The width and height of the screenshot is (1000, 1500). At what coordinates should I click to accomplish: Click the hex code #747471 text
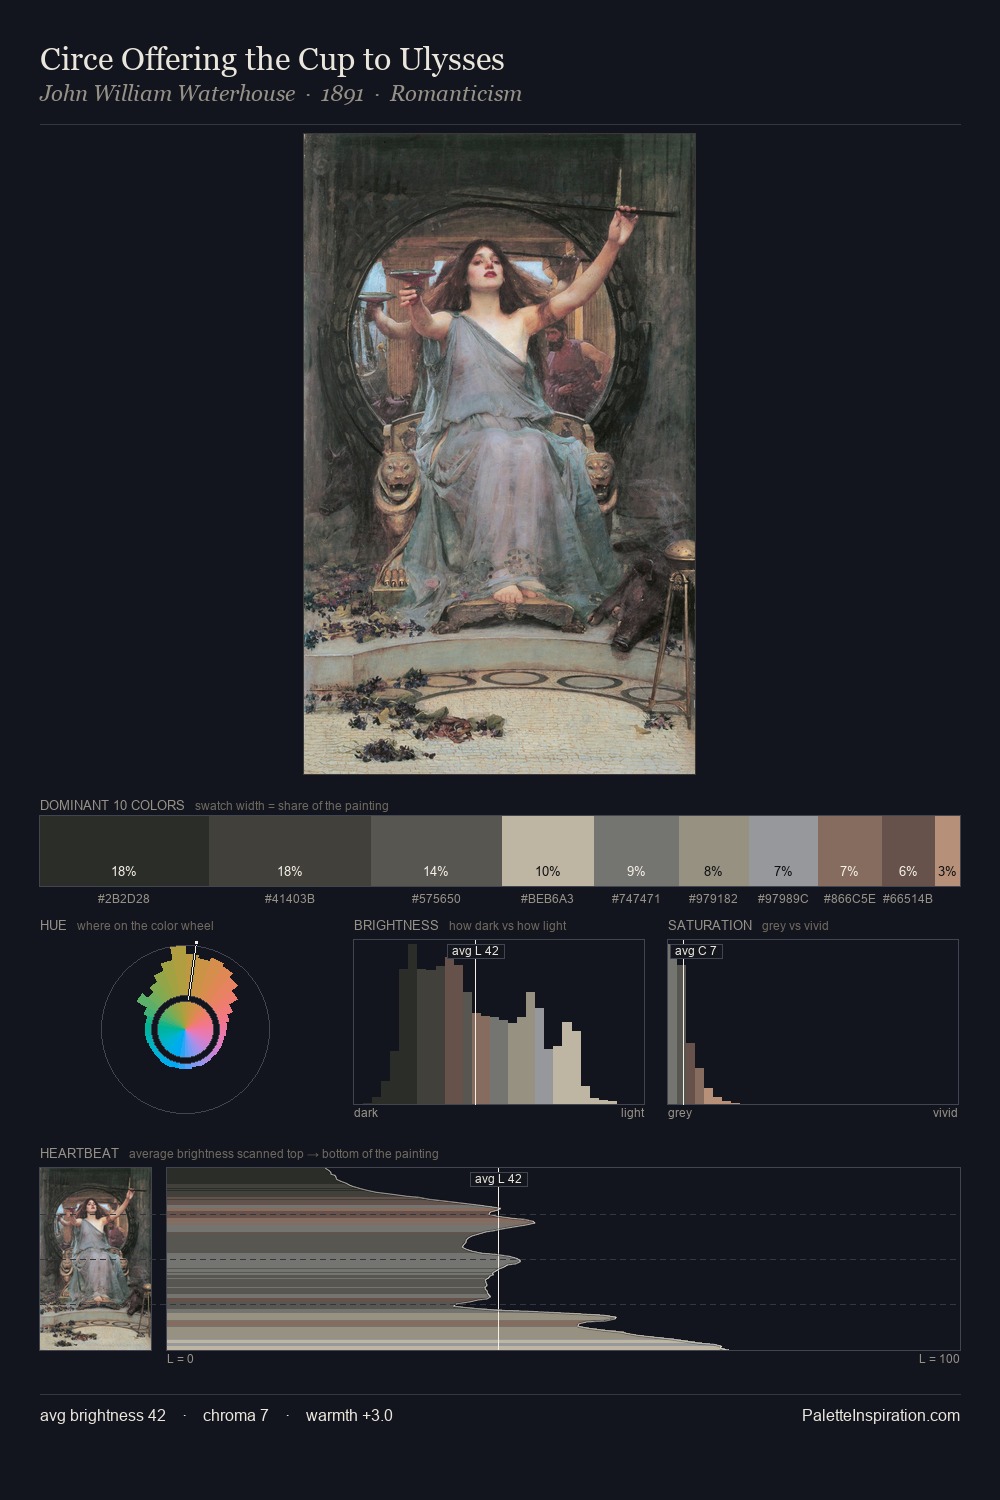click(x=636, y=899)
